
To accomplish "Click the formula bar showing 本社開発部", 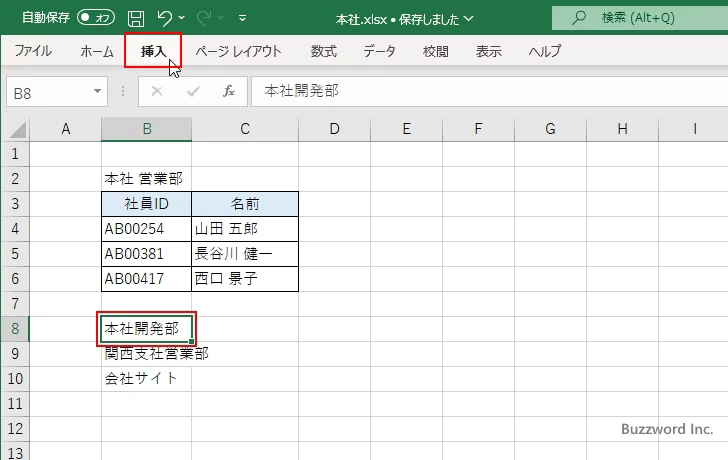I will coord(489,91).
